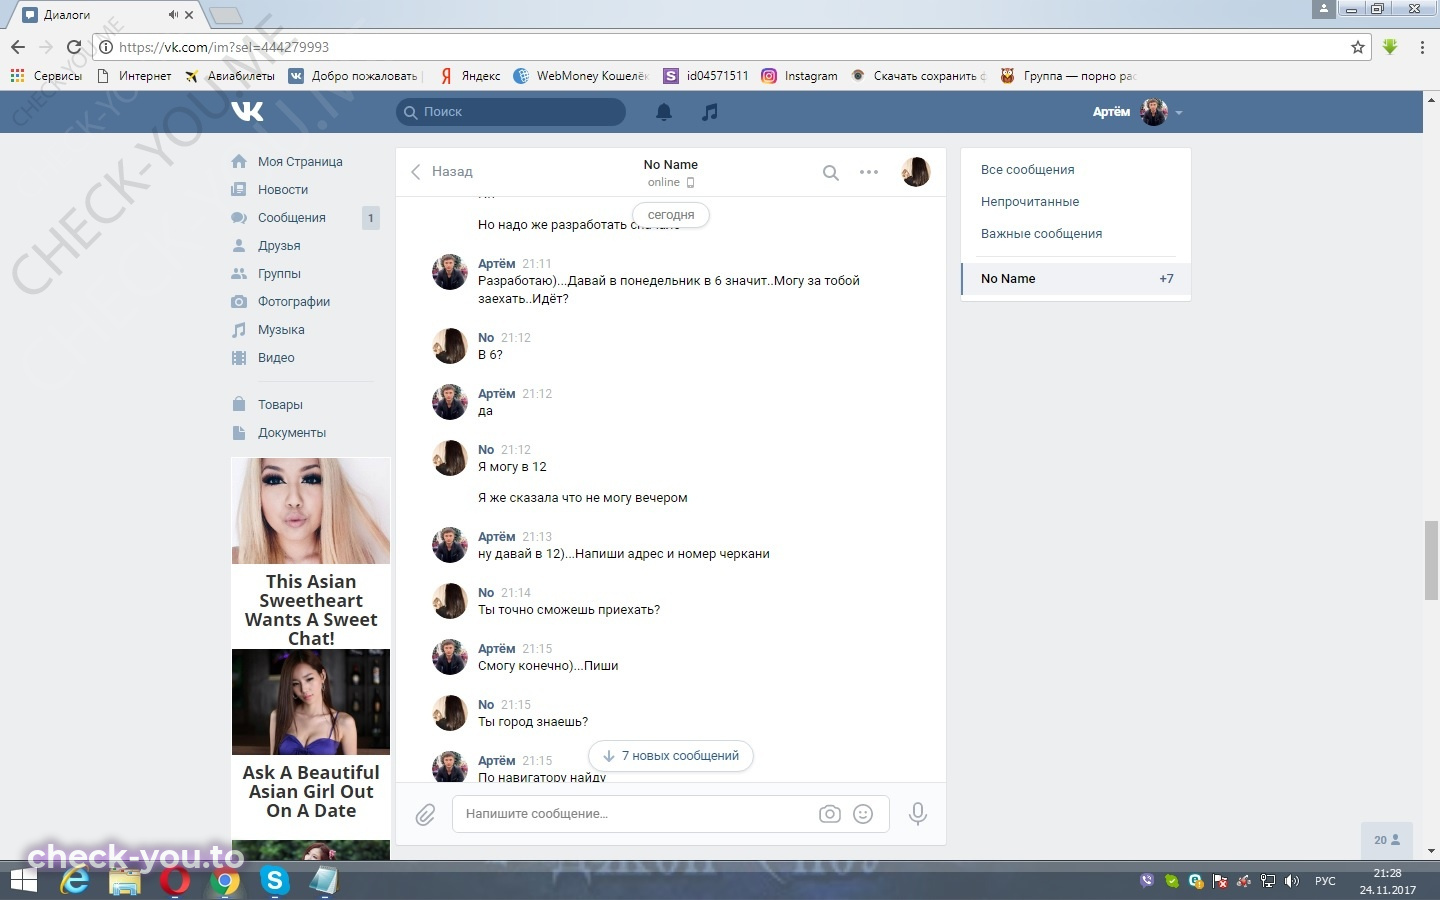Viewport: 1440px width, 900px height.
Task: Open the Интернет bookmark
Action: tap(134, 76)
